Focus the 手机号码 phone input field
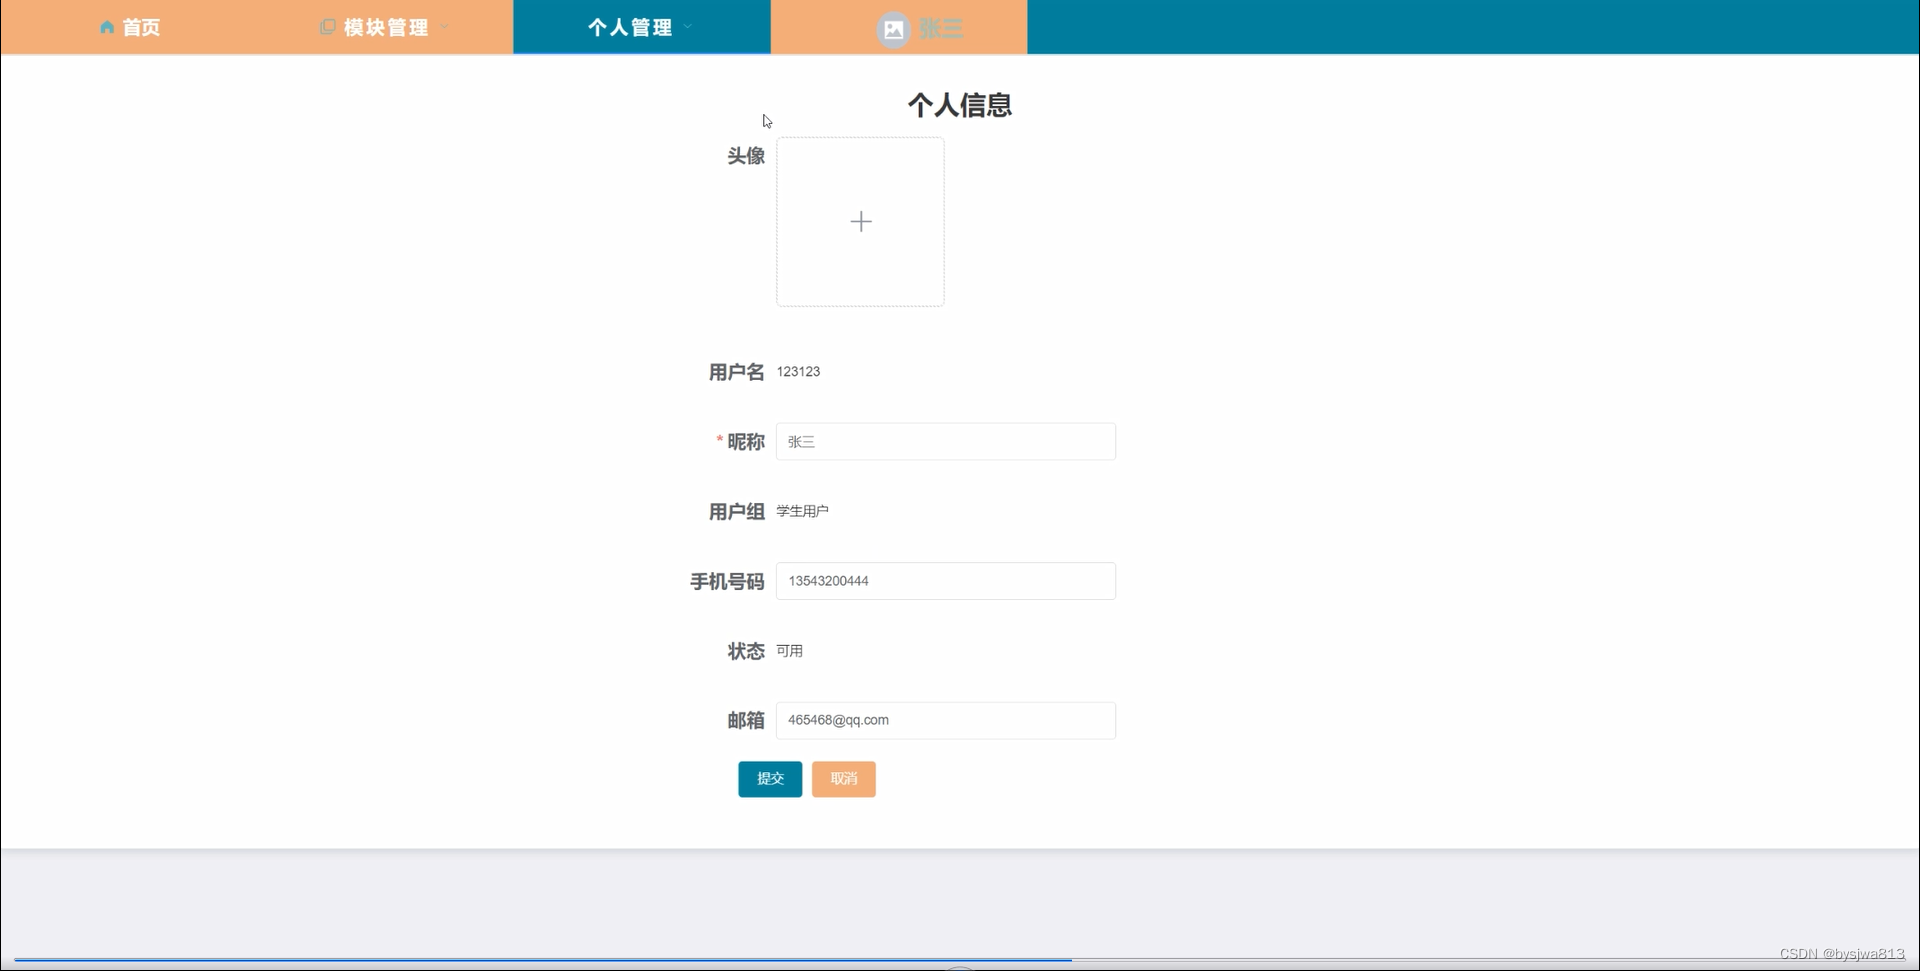Viewport: 1920px width, 971px height. [x=945, y=581]
